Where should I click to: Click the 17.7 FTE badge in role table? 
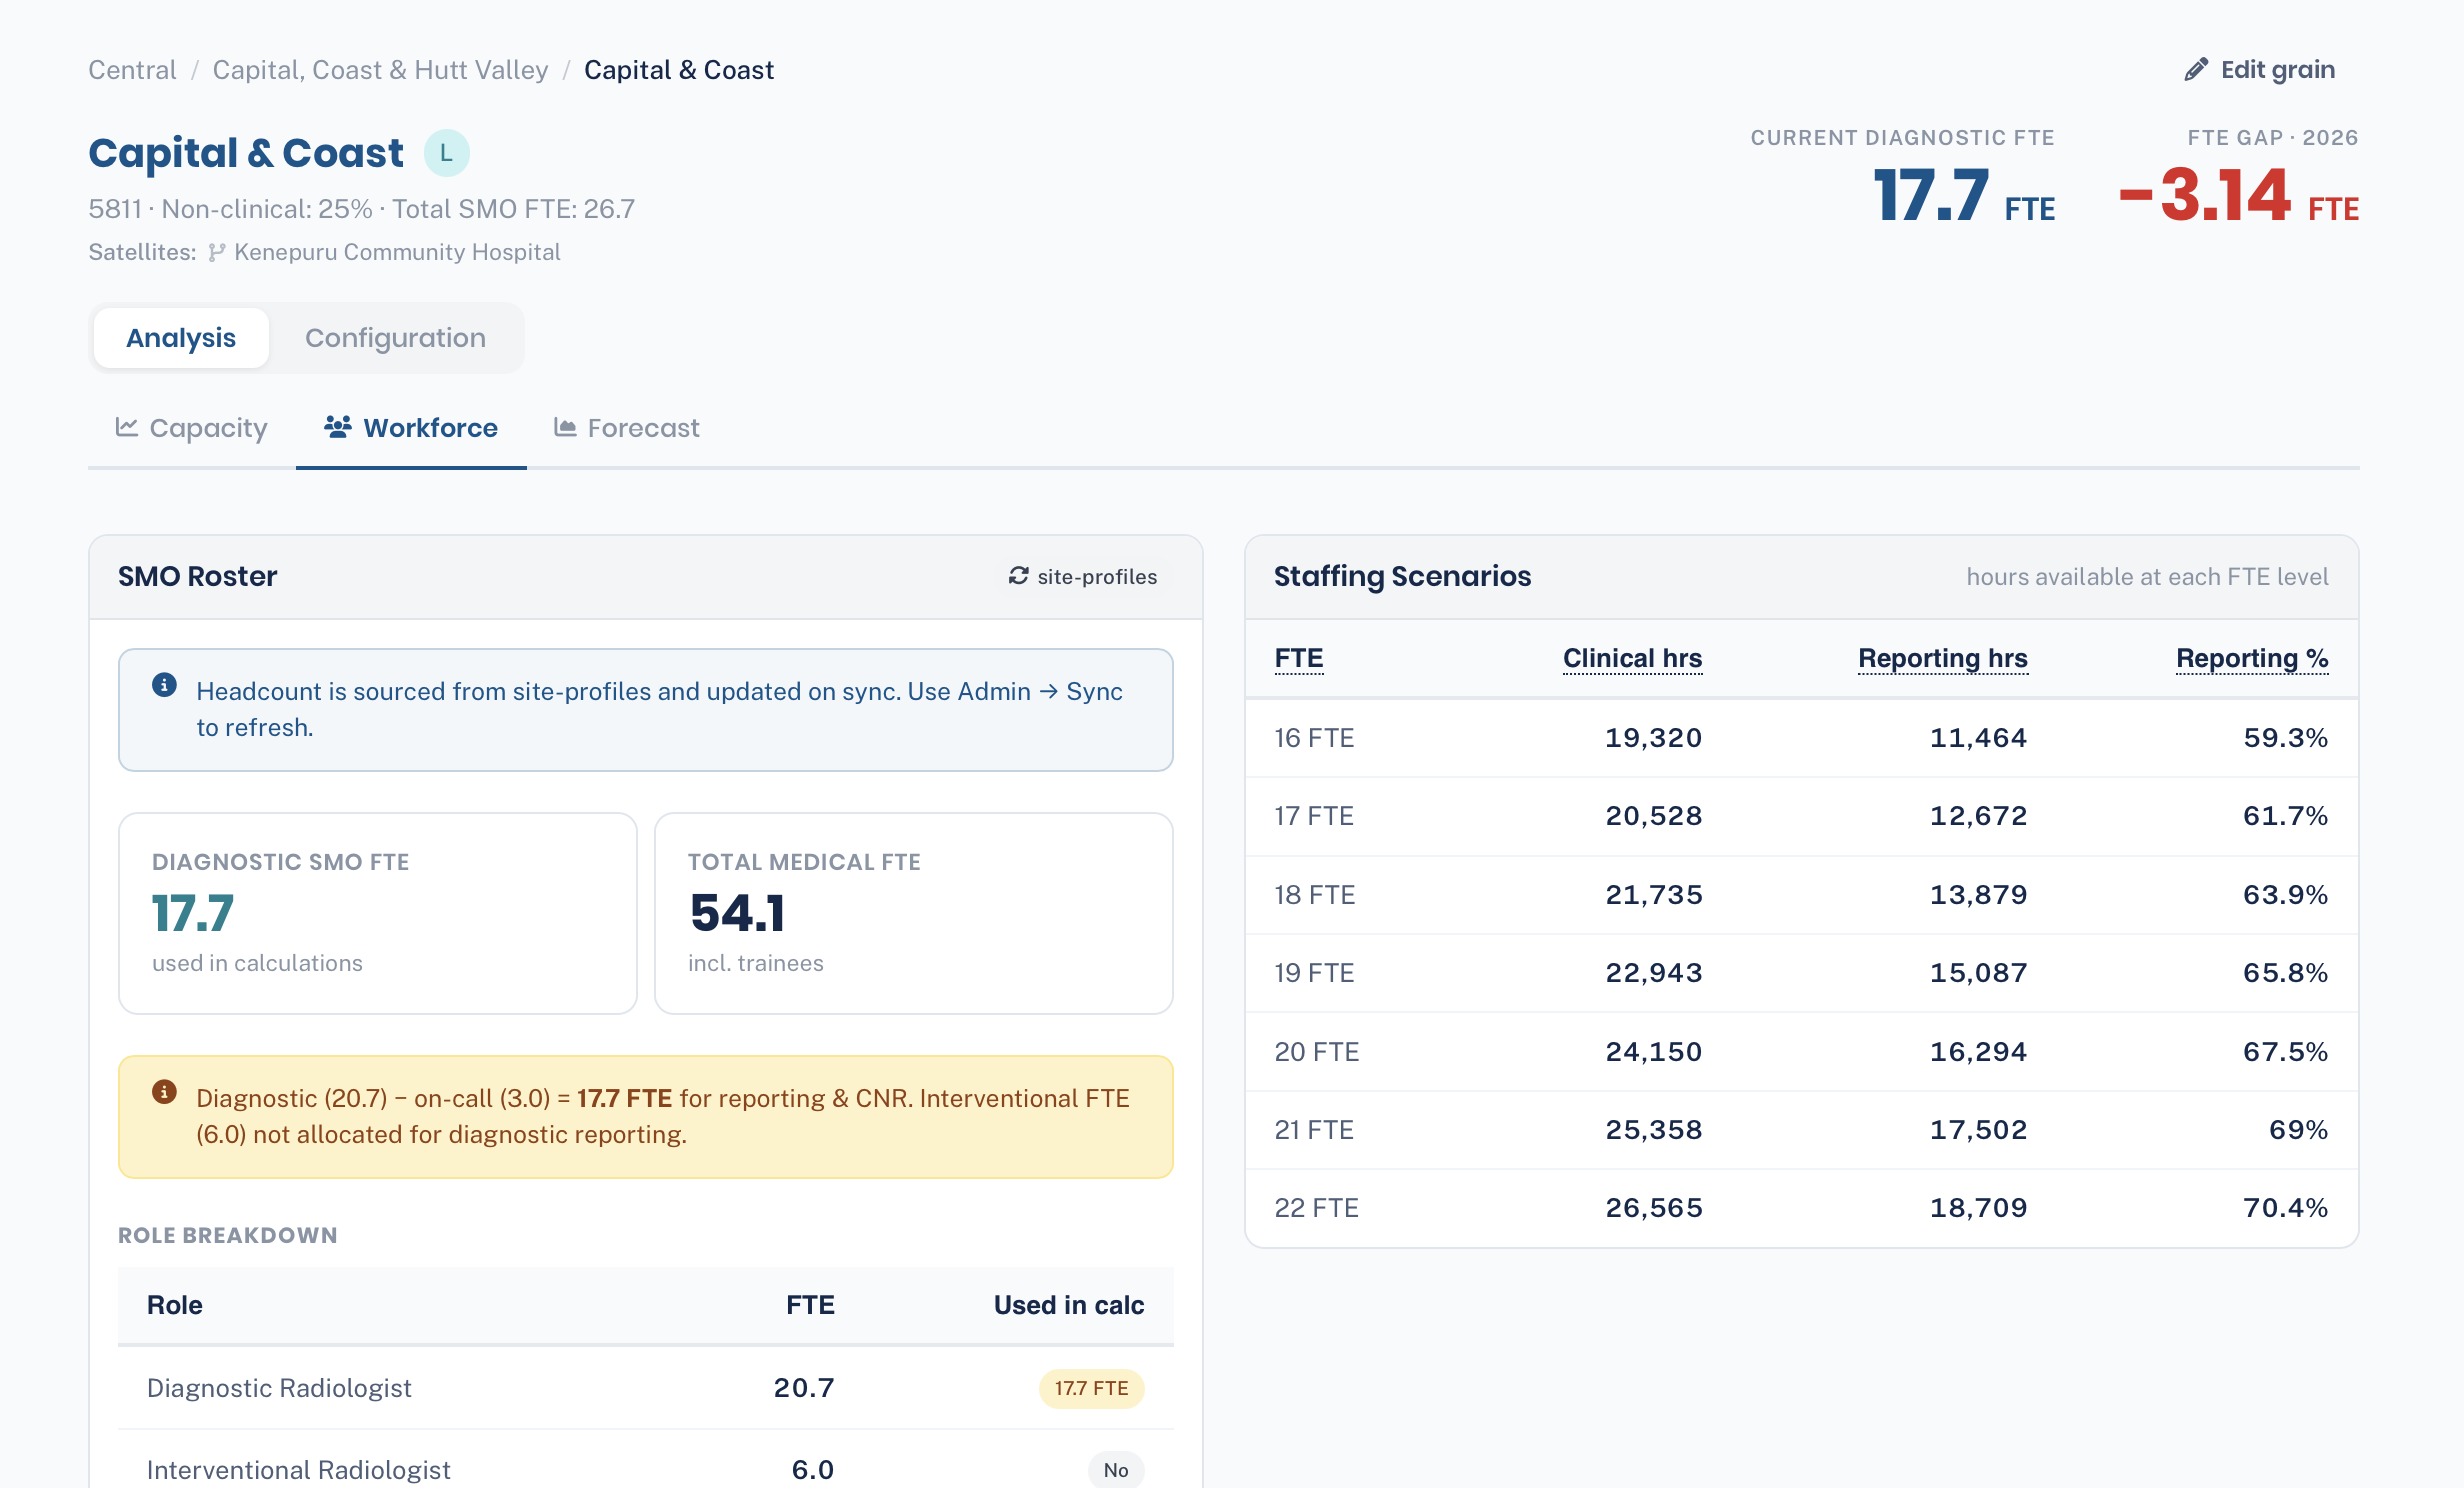pos(1091,1388)
